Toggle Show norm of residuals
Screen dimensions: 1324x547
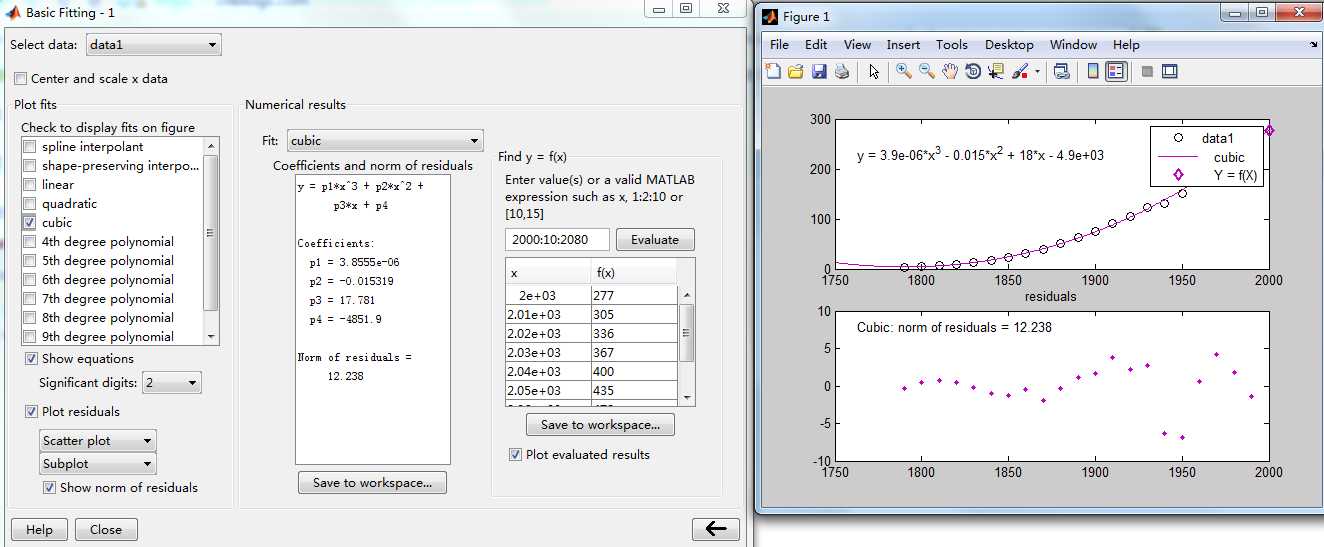pos(50,488)
